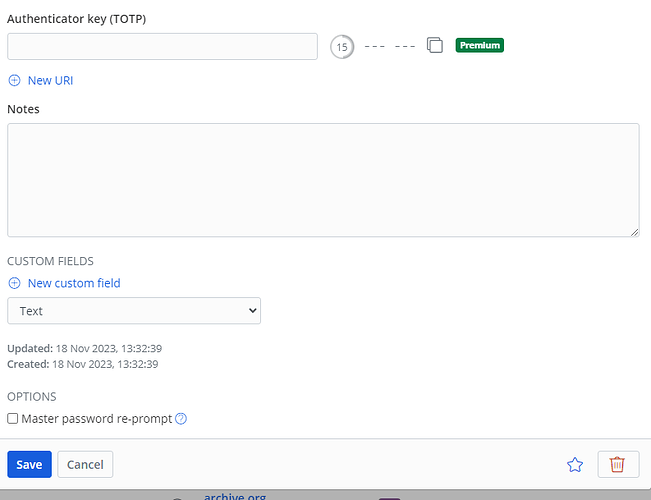Click the New URI plus icon
This screenshot has width=651, height=500.
point(15,80)
